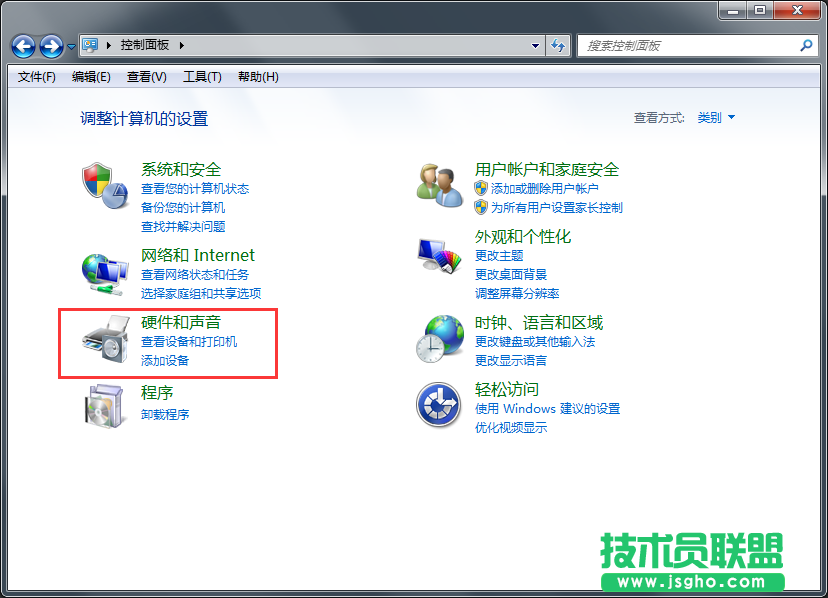Click the refresh icon in address bar
The image size is (828, 598).
click(558, 46)
